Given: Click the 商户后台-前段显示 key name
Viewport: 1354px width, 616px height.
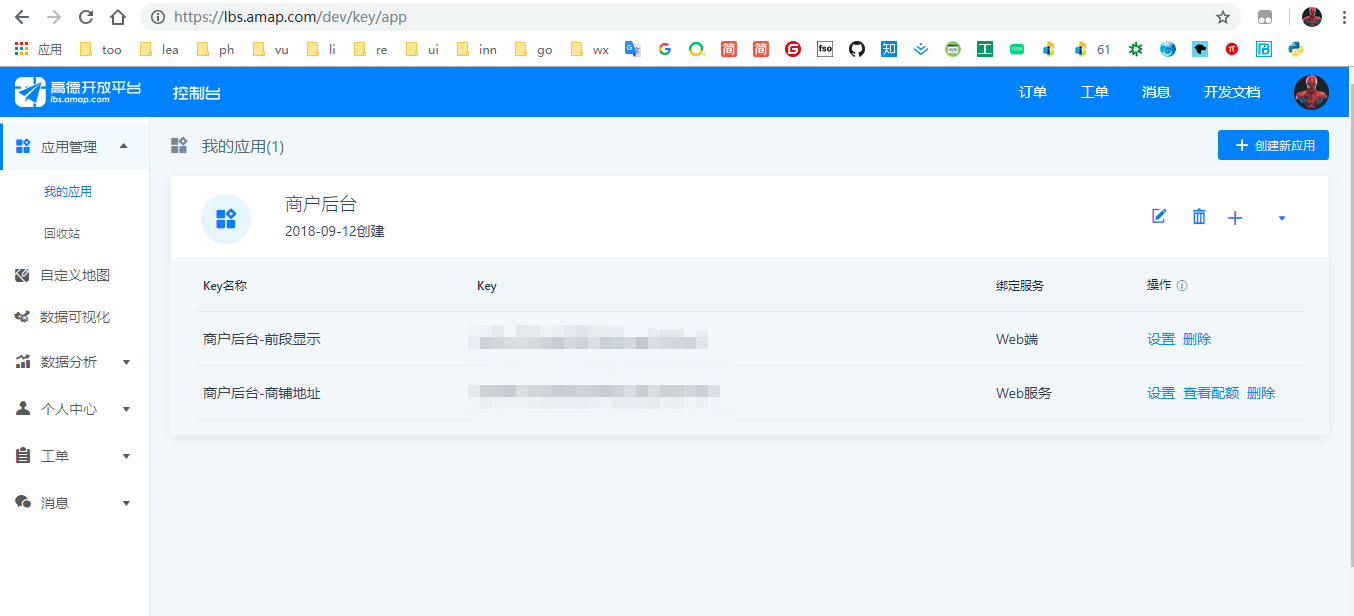Looking at the screenshot, I should coord(262,339).
